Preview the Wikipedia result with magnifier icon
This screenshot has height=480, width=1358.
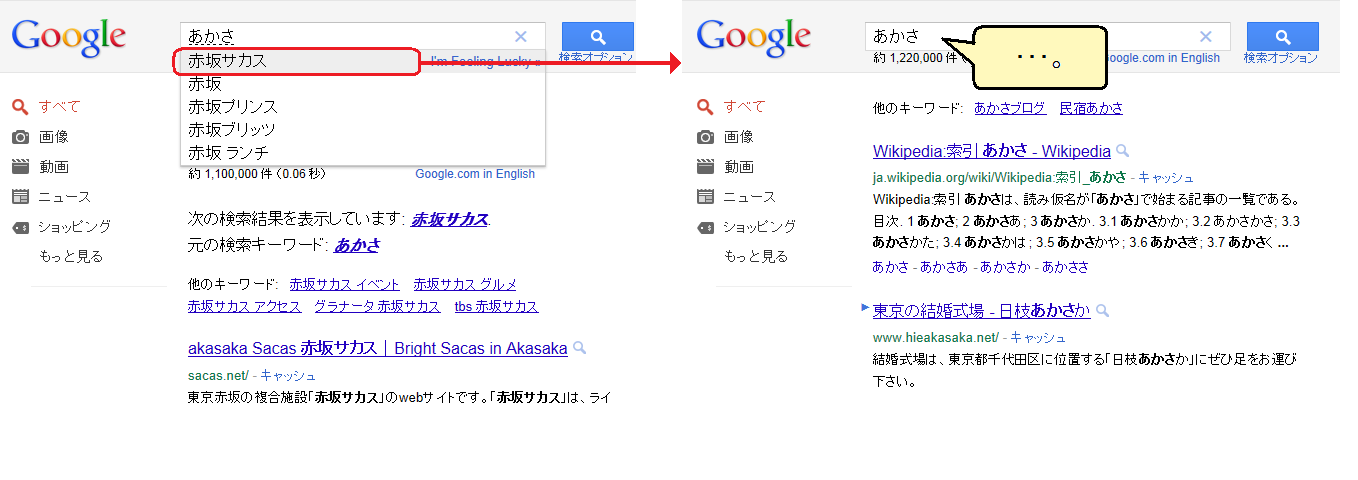[x=1123, y=151]
